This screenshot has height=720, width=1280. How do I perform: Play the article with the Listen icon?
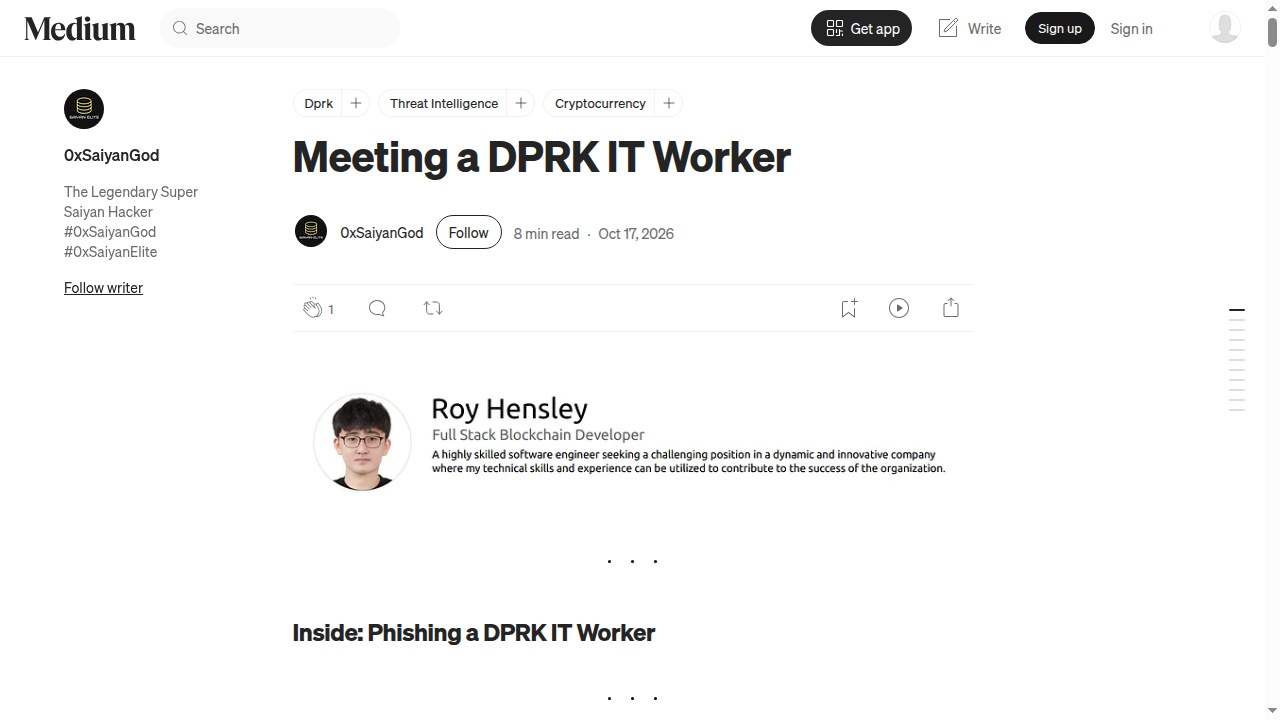click(x=899, y=308)
